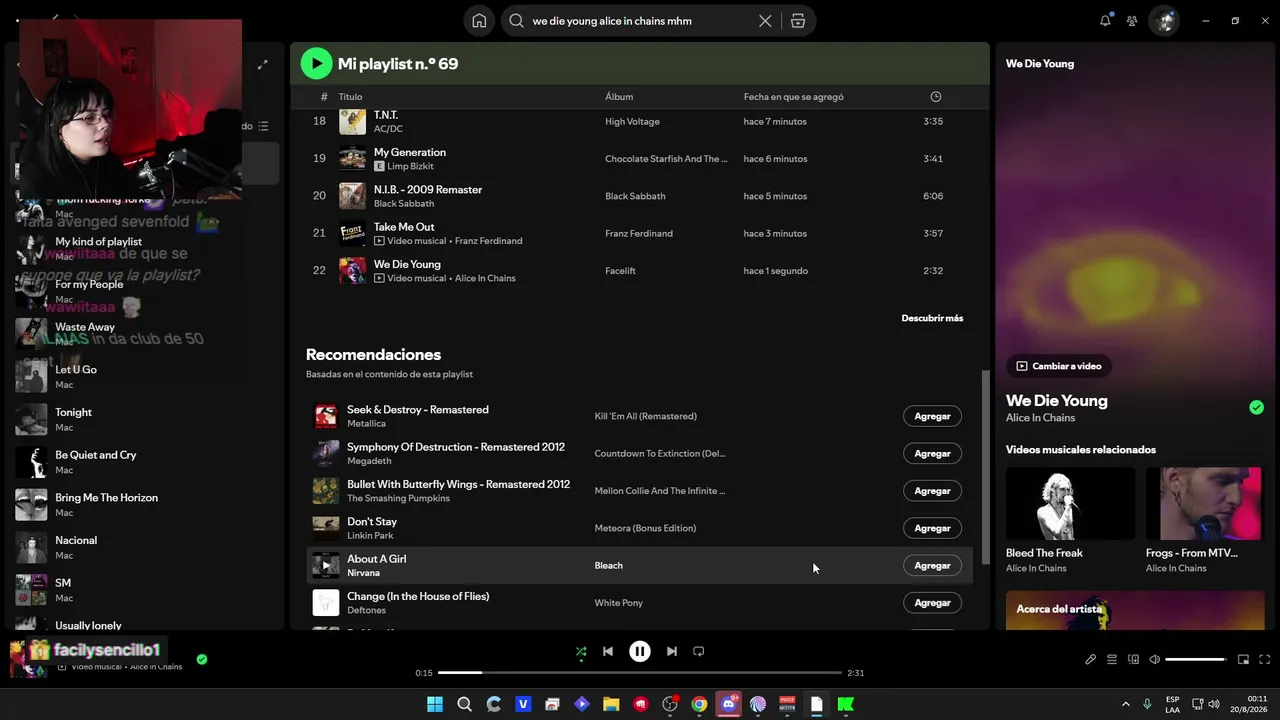Open Alice In Chains artist in side panel
Image resolution: width=1280 pixels, height=720 pixels.
(1040, 418)
